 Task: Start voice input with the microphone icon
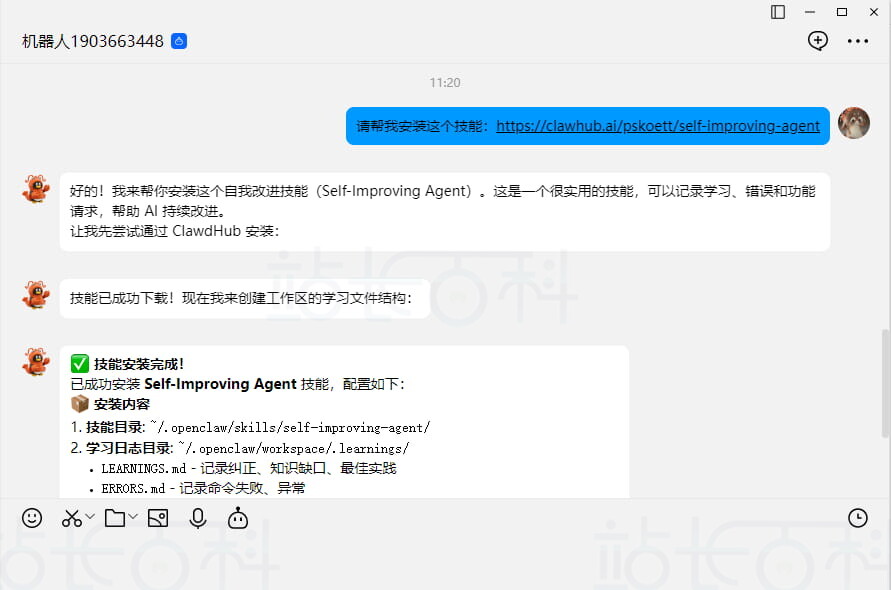[x=198, y=518]
